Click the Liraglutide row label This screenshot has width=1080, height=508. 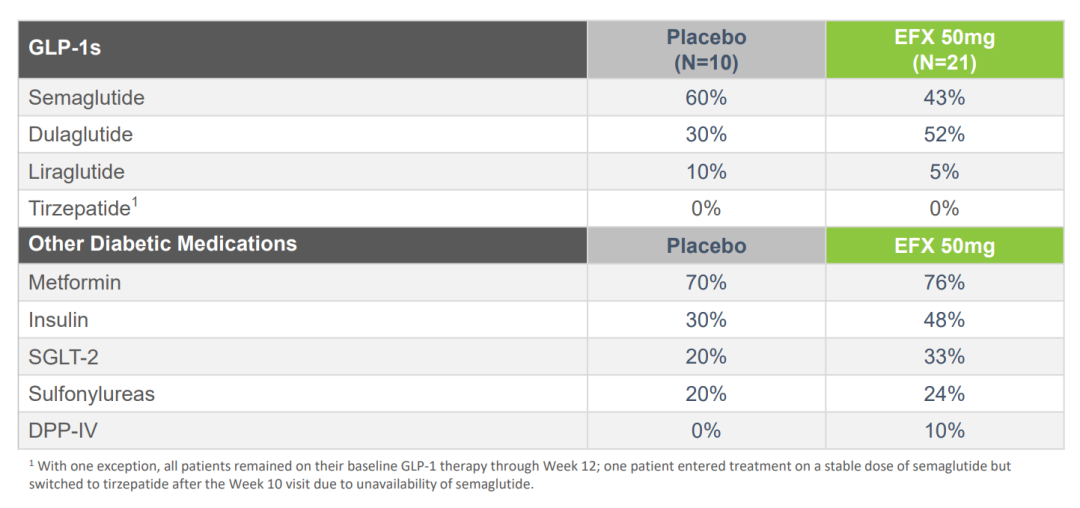point(76,172)
